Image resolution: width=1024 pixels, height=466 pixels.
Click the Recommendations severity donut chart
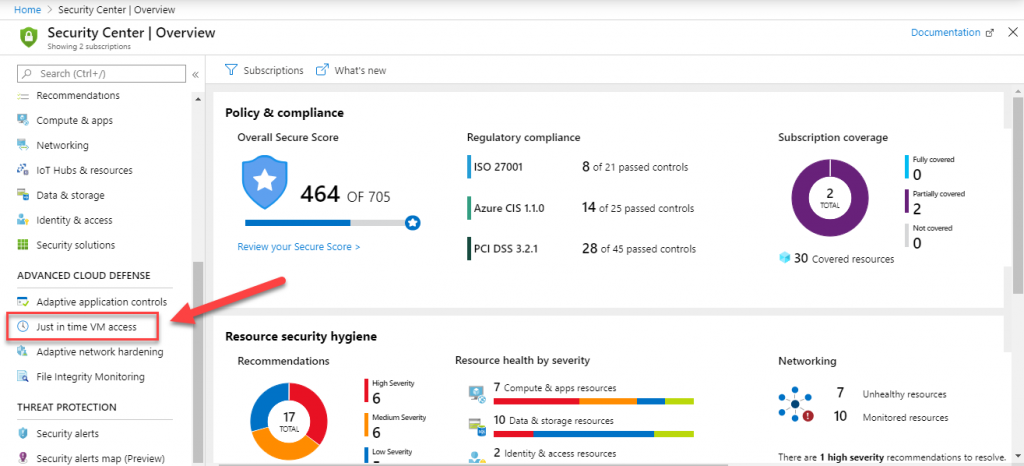(289, 422)
